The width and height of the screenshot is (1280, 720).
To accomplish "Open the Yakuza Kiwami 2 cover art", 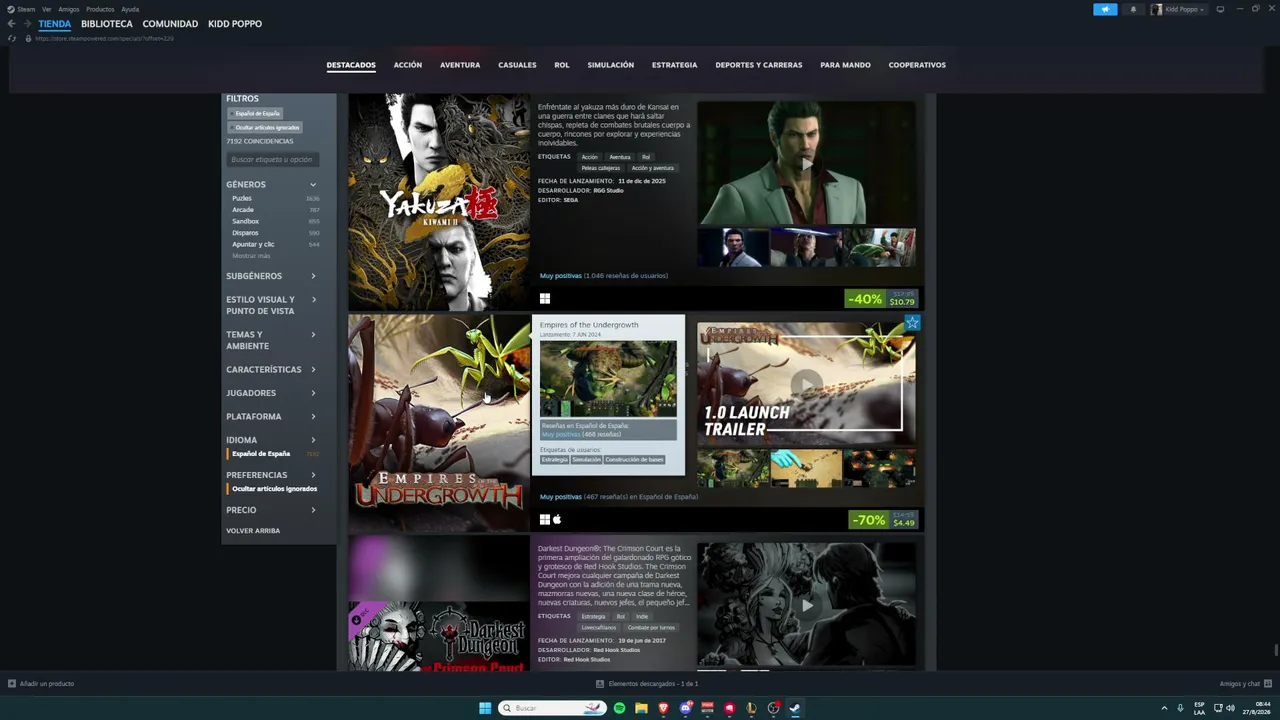I will [439, 202].
